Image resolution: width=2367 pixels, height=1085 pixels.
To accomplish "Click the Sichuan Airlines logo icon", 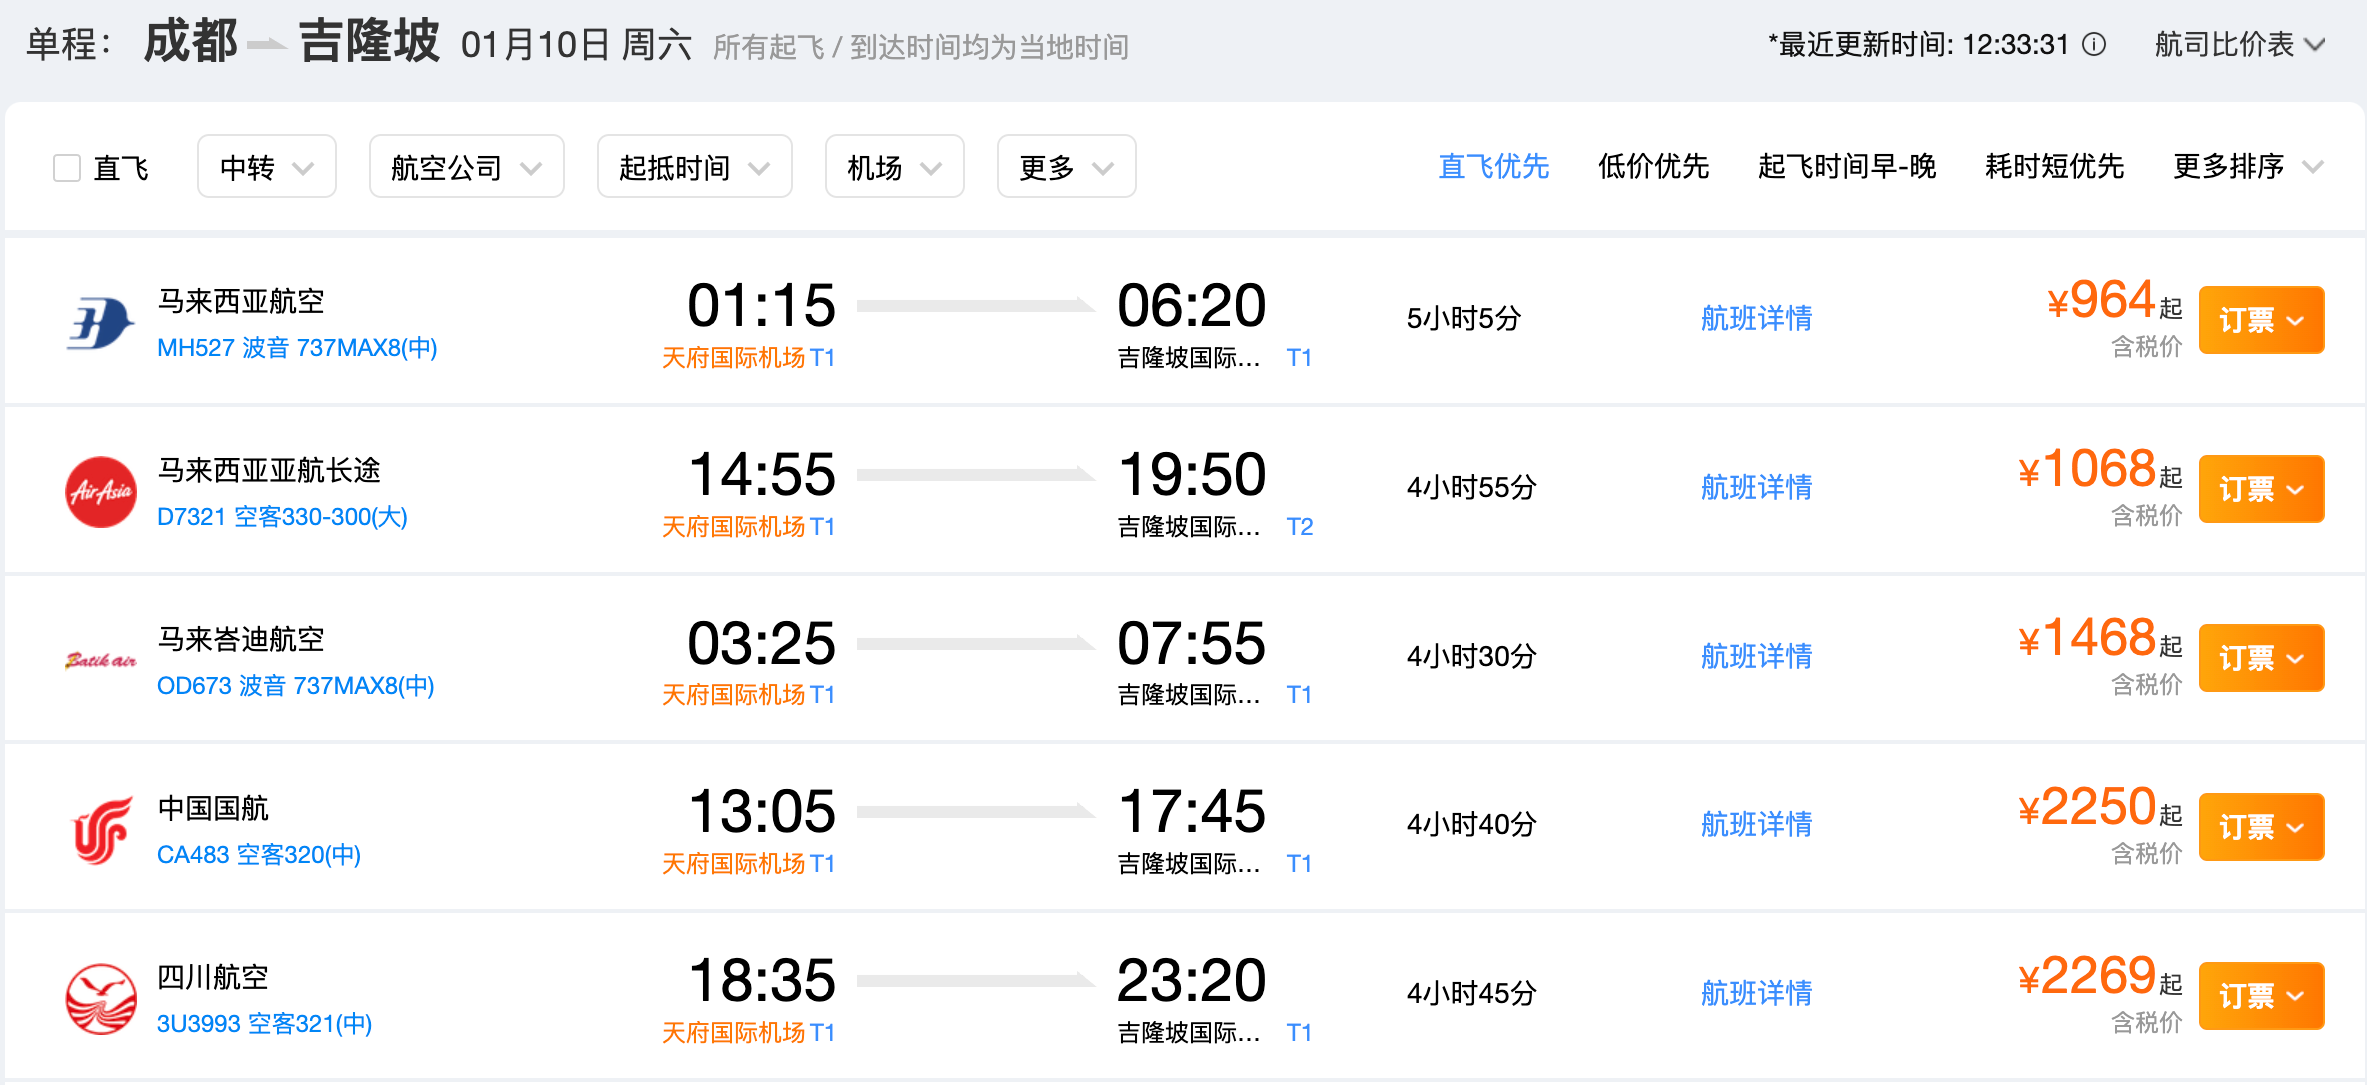I will point(100,998).
